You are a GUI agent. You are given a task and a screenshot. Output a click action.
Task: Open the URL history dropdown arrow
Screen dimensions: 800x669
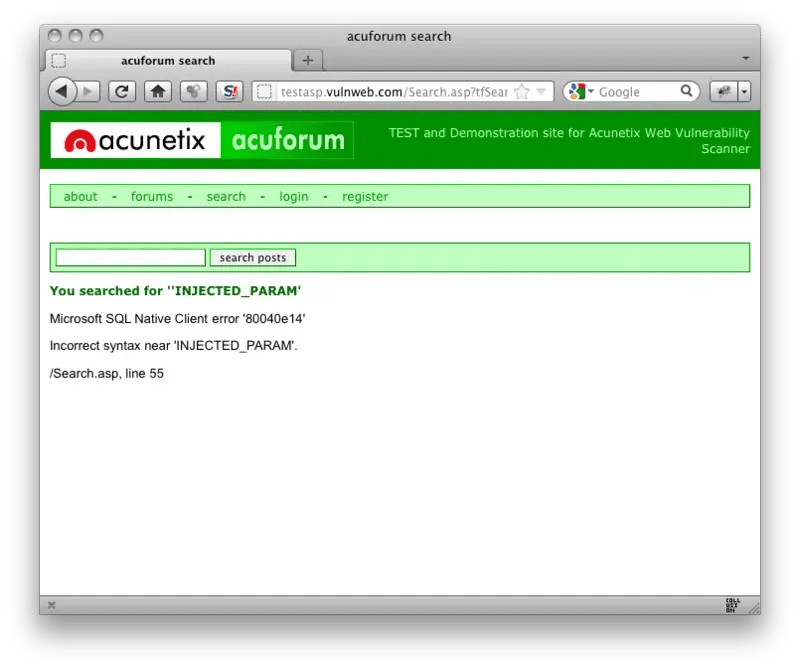[542, 92]
